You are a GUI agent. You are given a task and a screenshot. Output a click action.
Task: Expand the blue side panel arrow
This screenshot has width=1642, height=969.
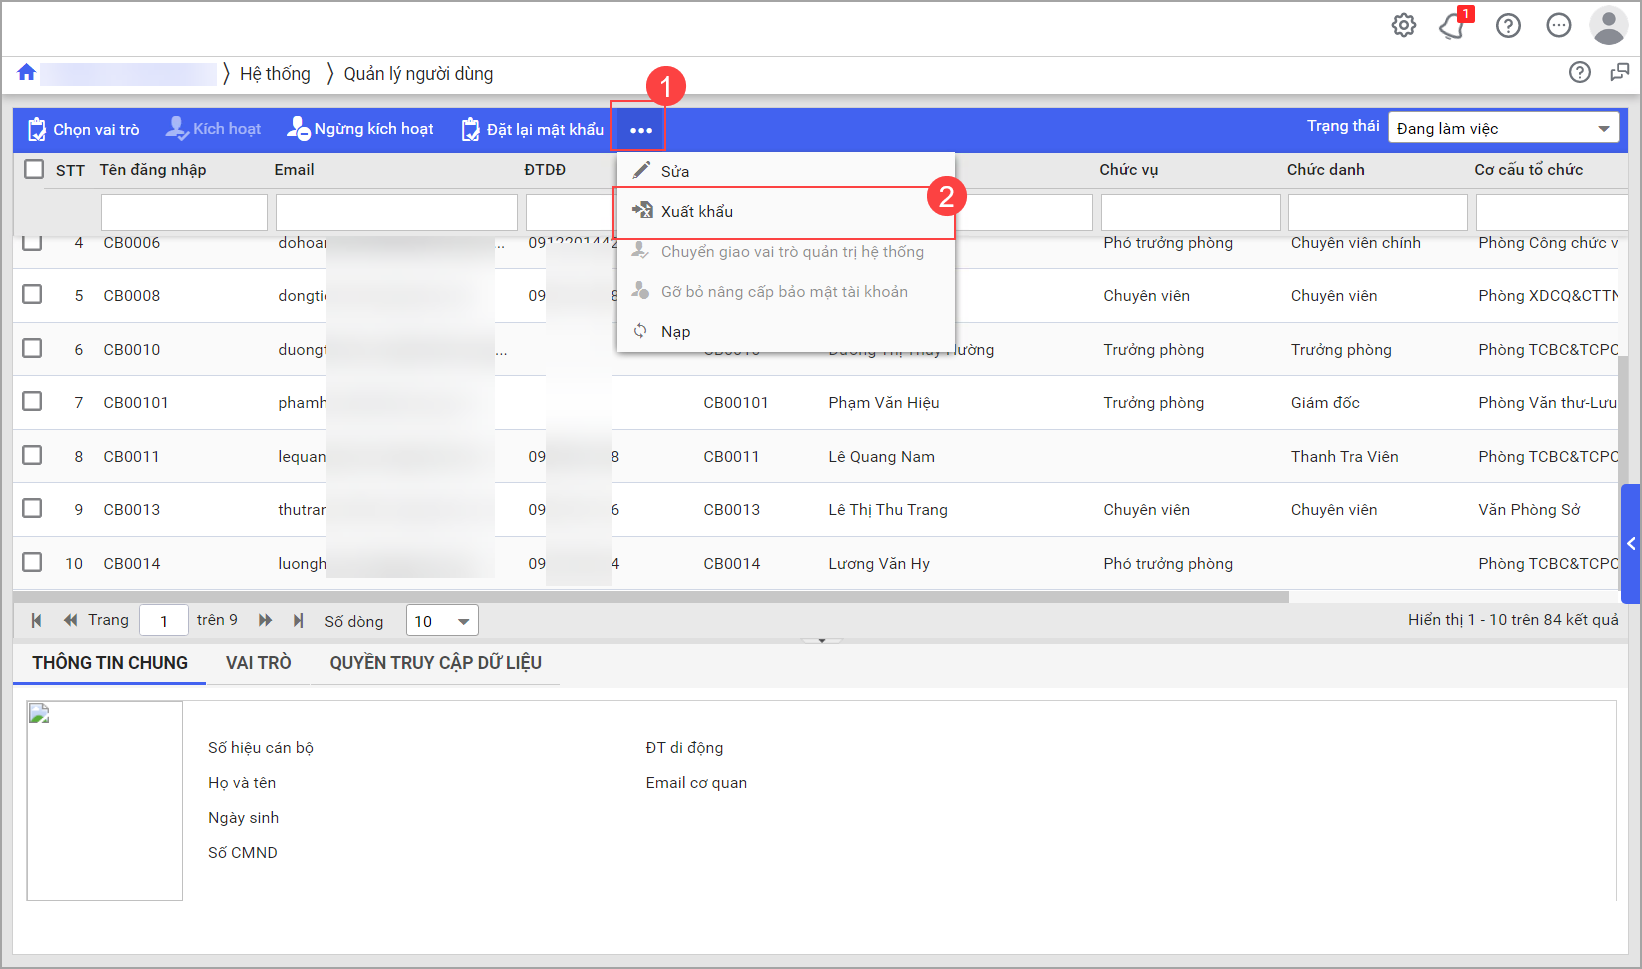click(x=1631, y=544)
